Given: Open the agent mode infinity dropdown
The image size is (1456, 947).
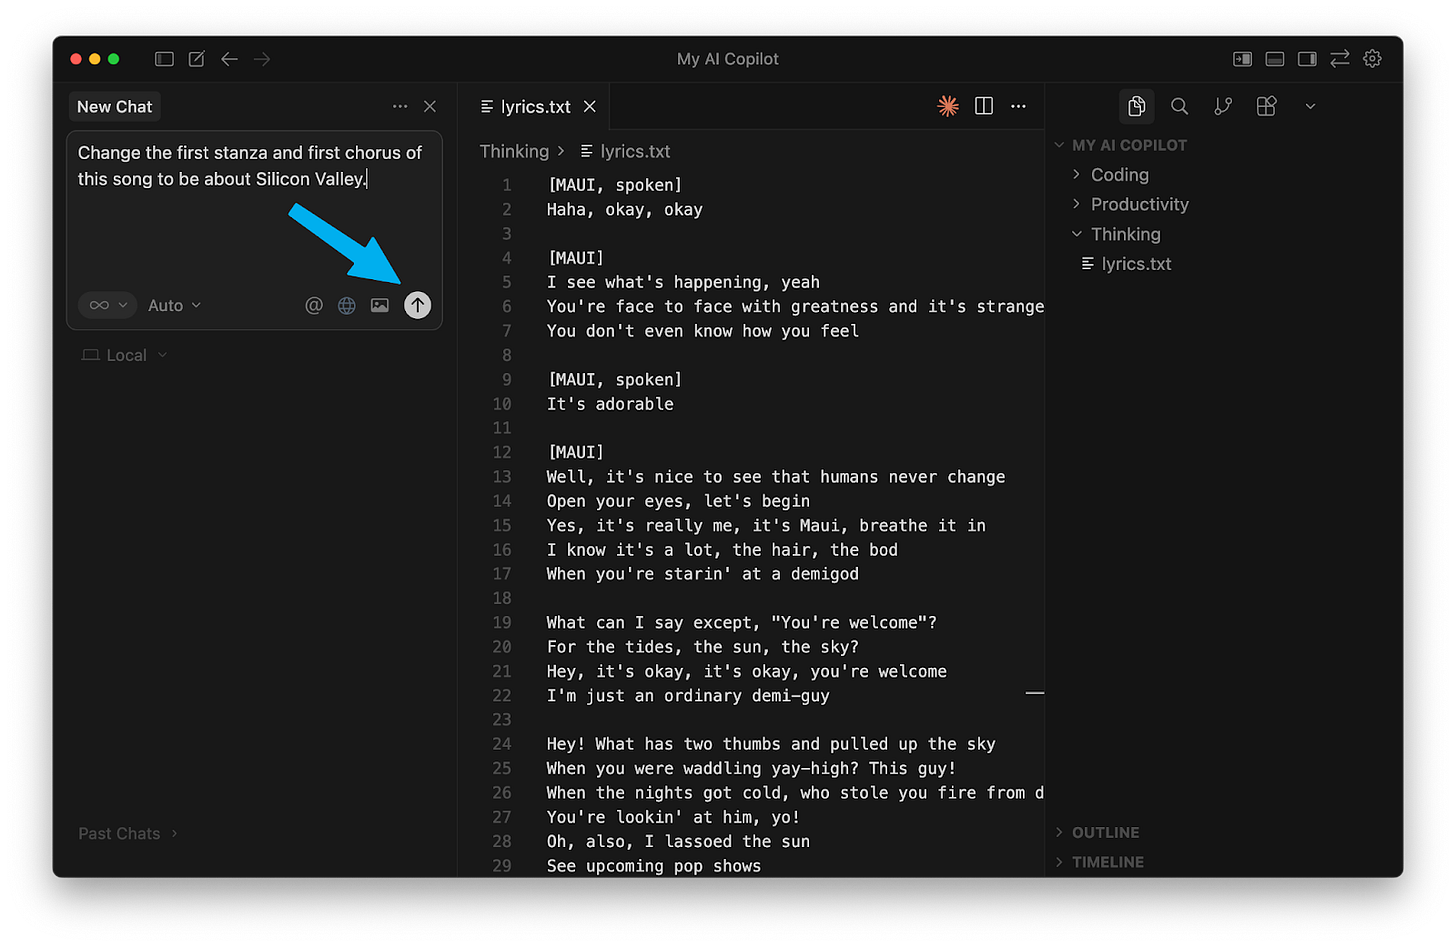Looking at the screenshot, I should click(107, 305).
